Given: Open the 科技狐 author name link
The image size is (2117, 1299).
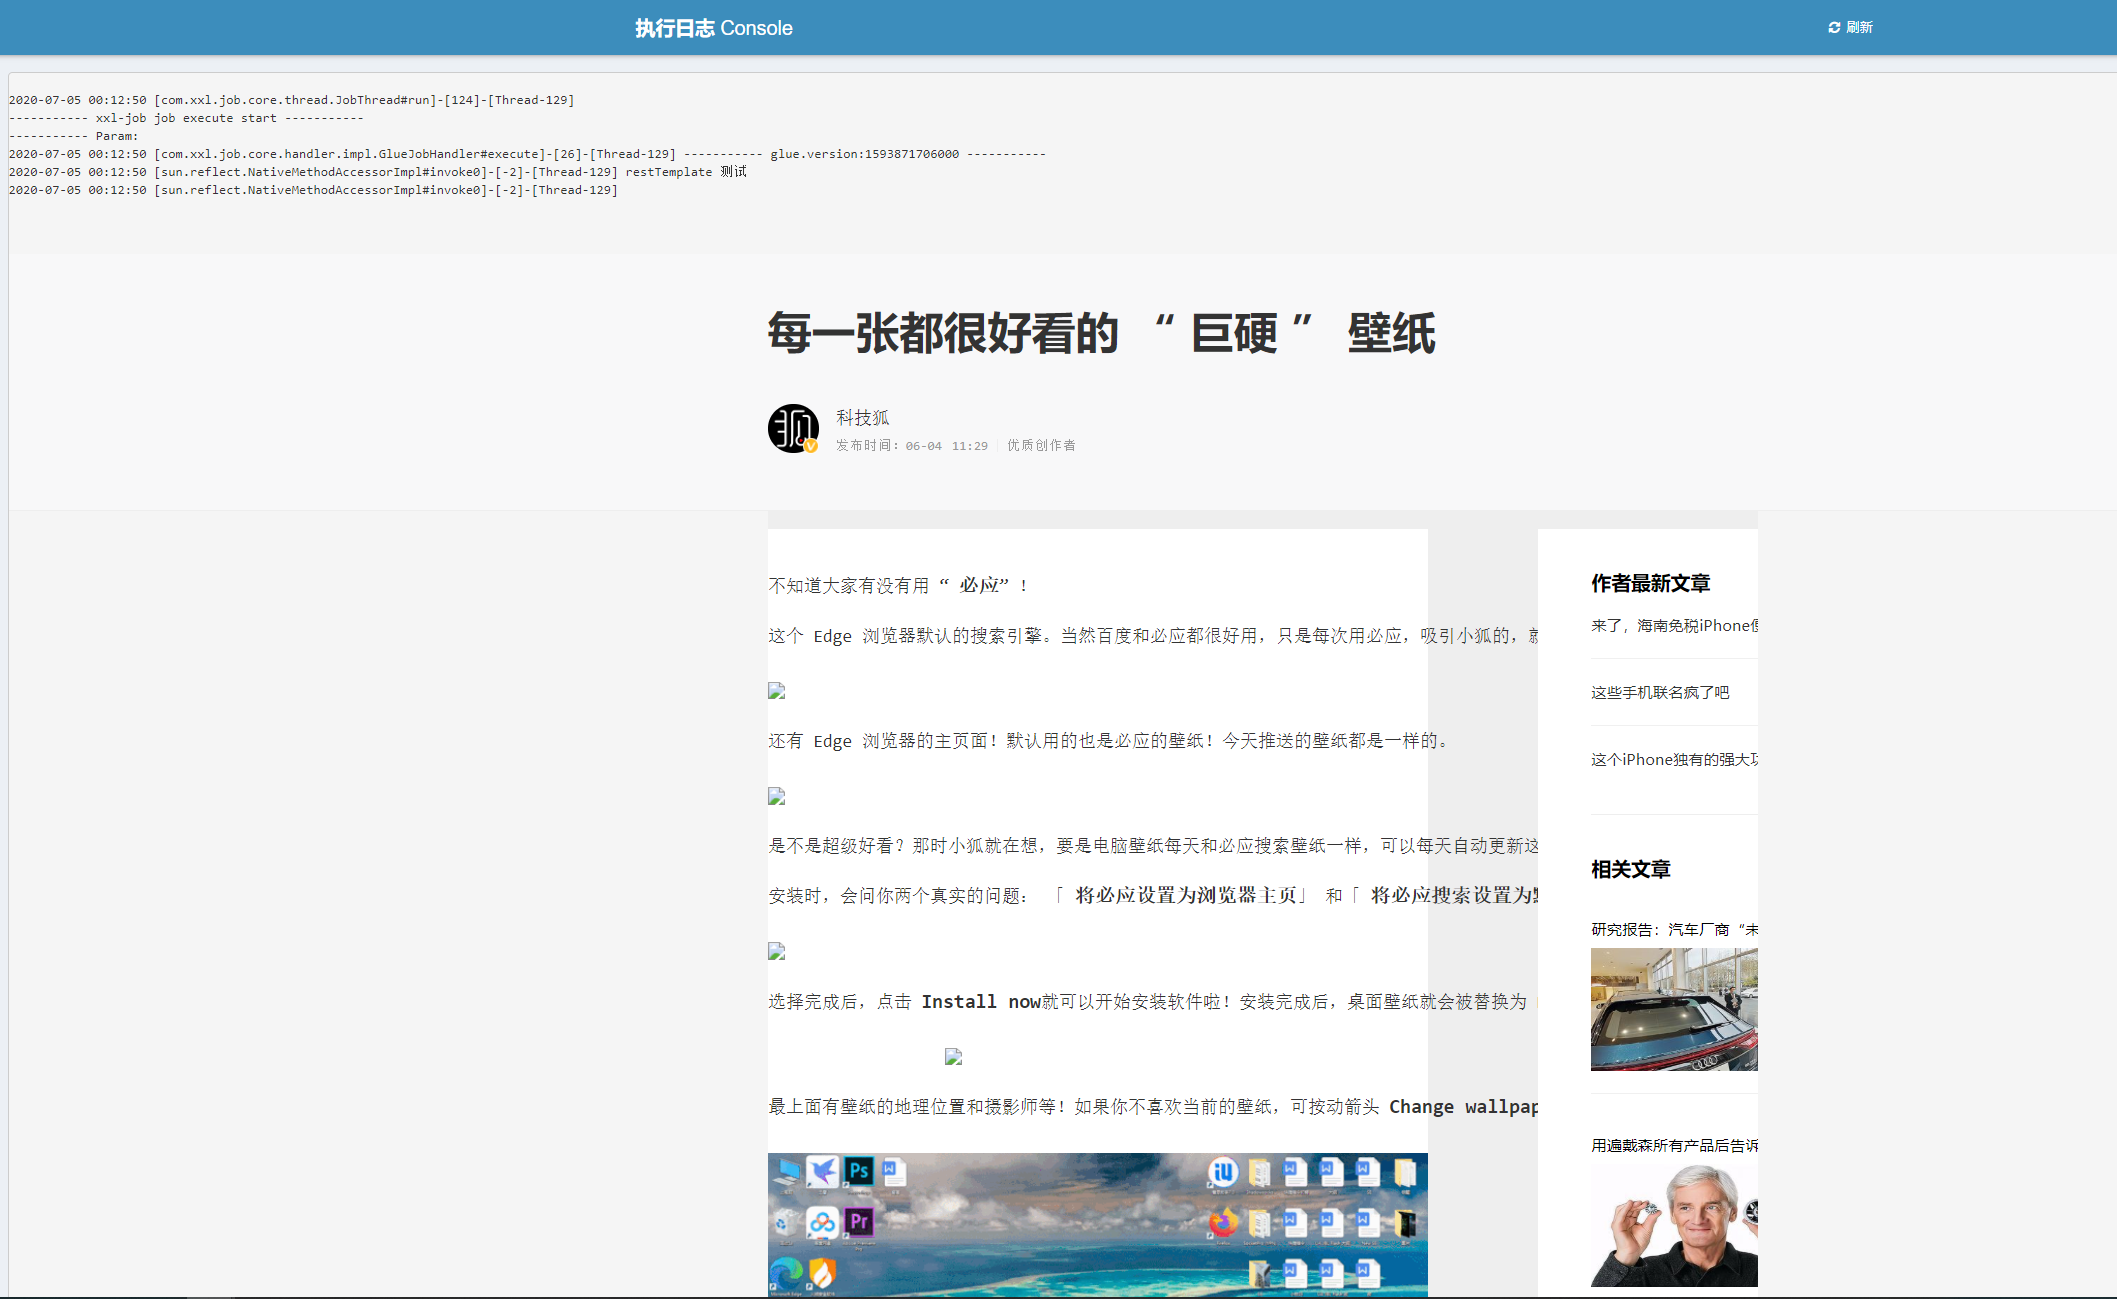Looking at the screenshot, I should 862,418.
